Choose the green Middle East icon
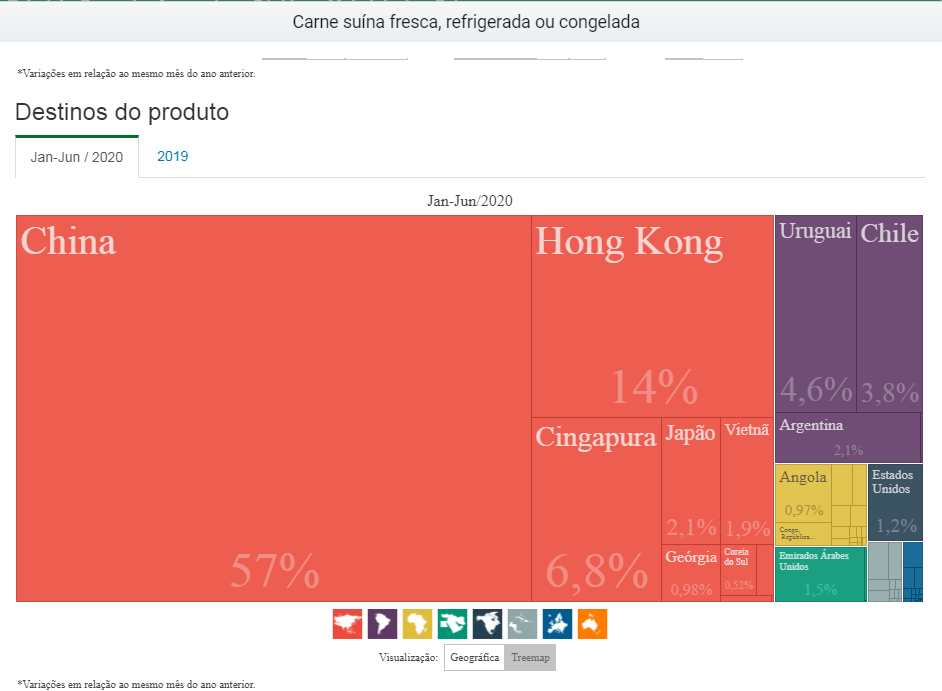 [453, 624]
